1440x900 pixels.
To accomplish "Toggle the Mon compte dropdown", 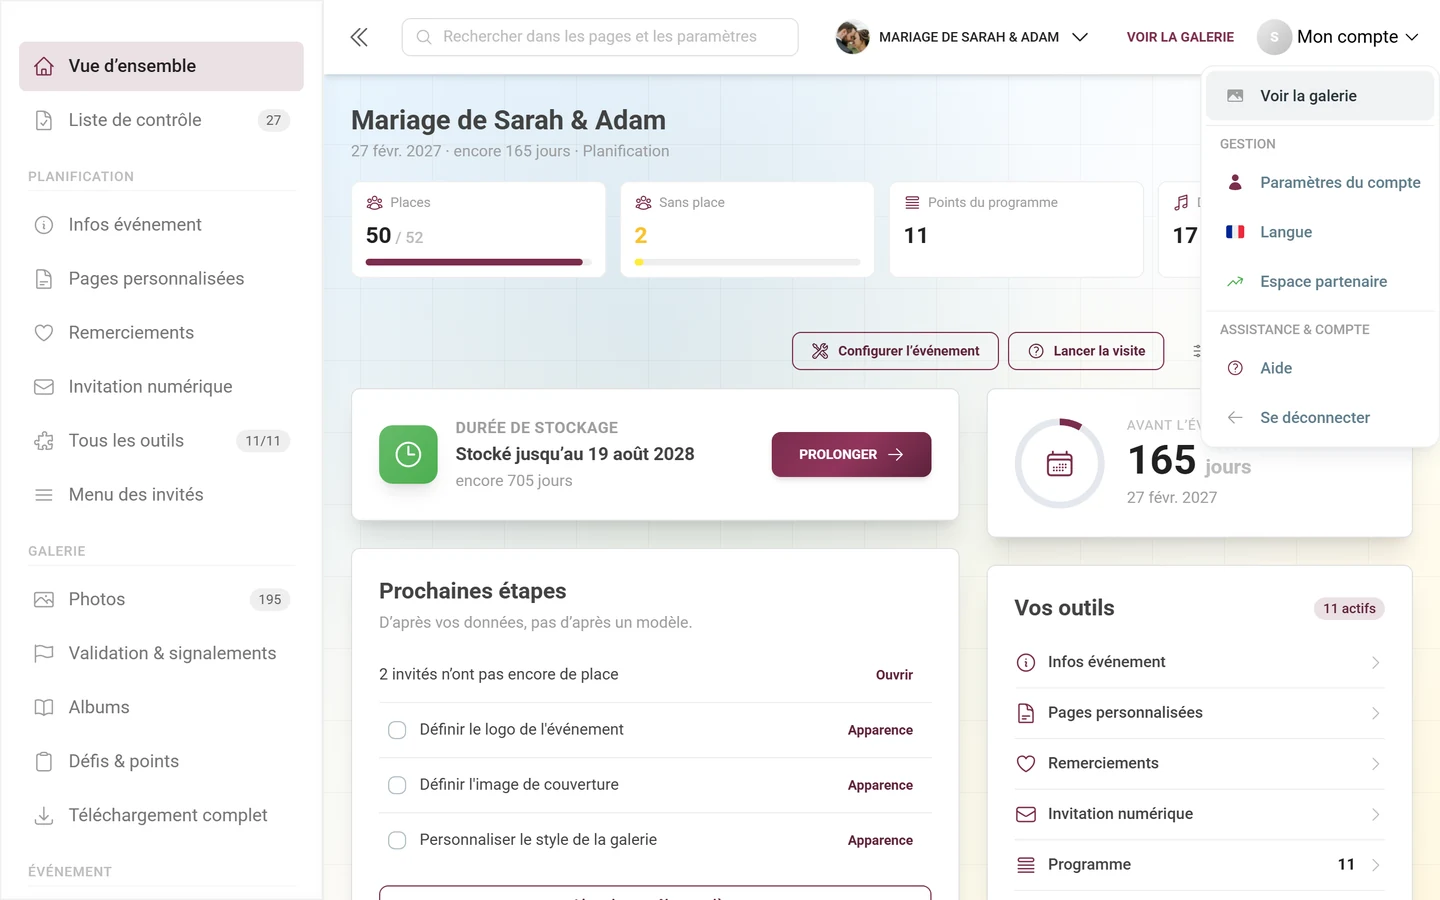I will click(x=1338, y=37).
